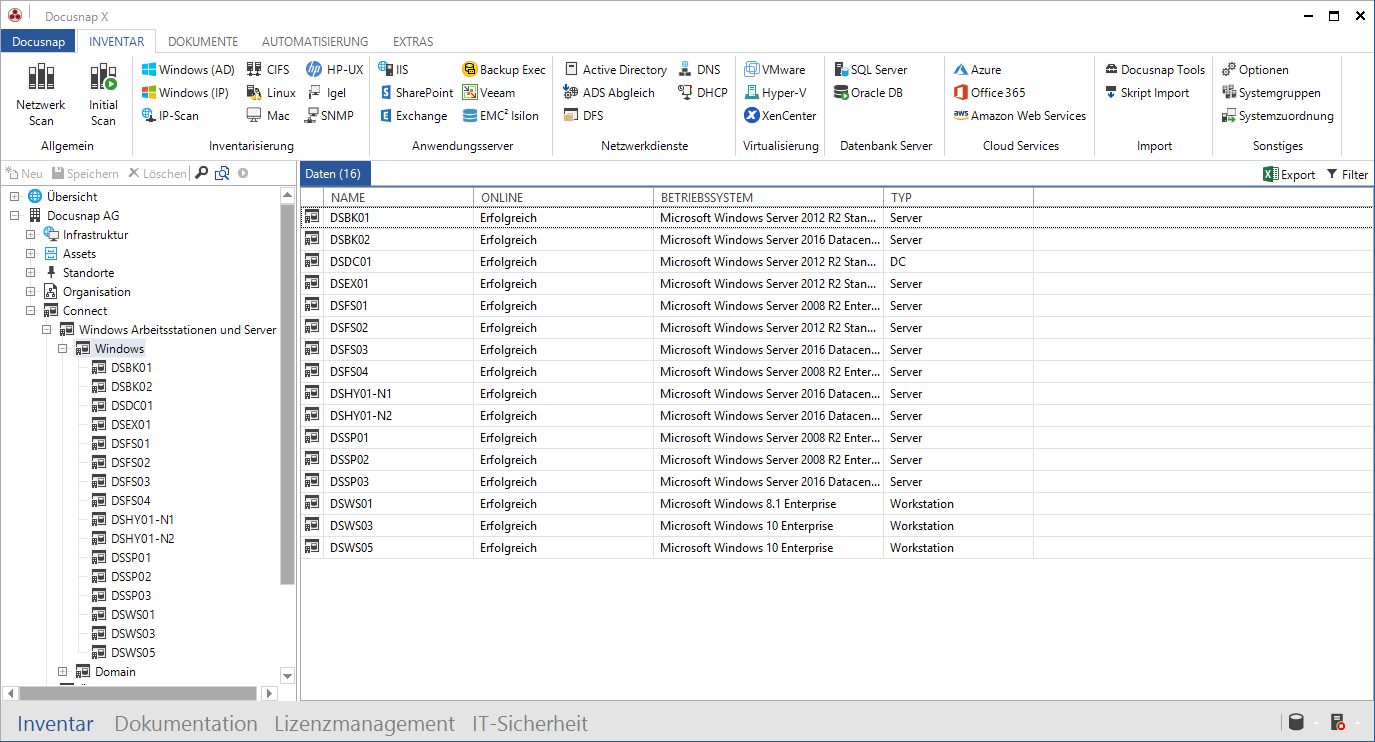Expand the Assets node
This screenshot has height=742, width=1375.
tap(31, 254)
